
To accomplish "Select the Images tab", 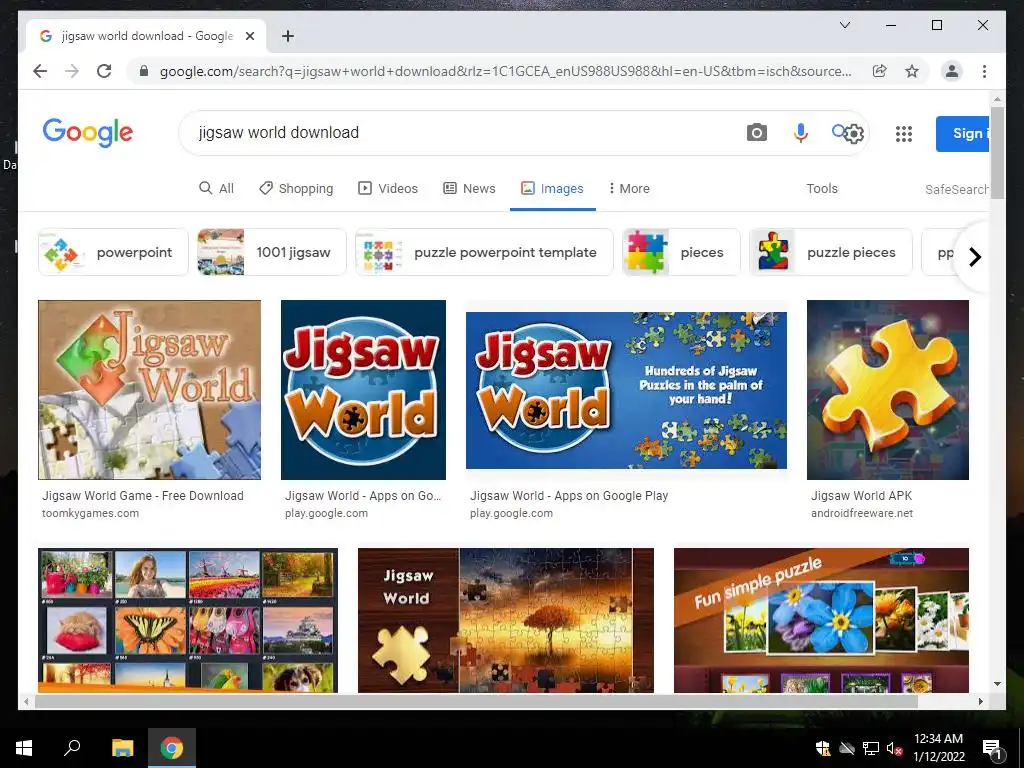I will (552, 188).
